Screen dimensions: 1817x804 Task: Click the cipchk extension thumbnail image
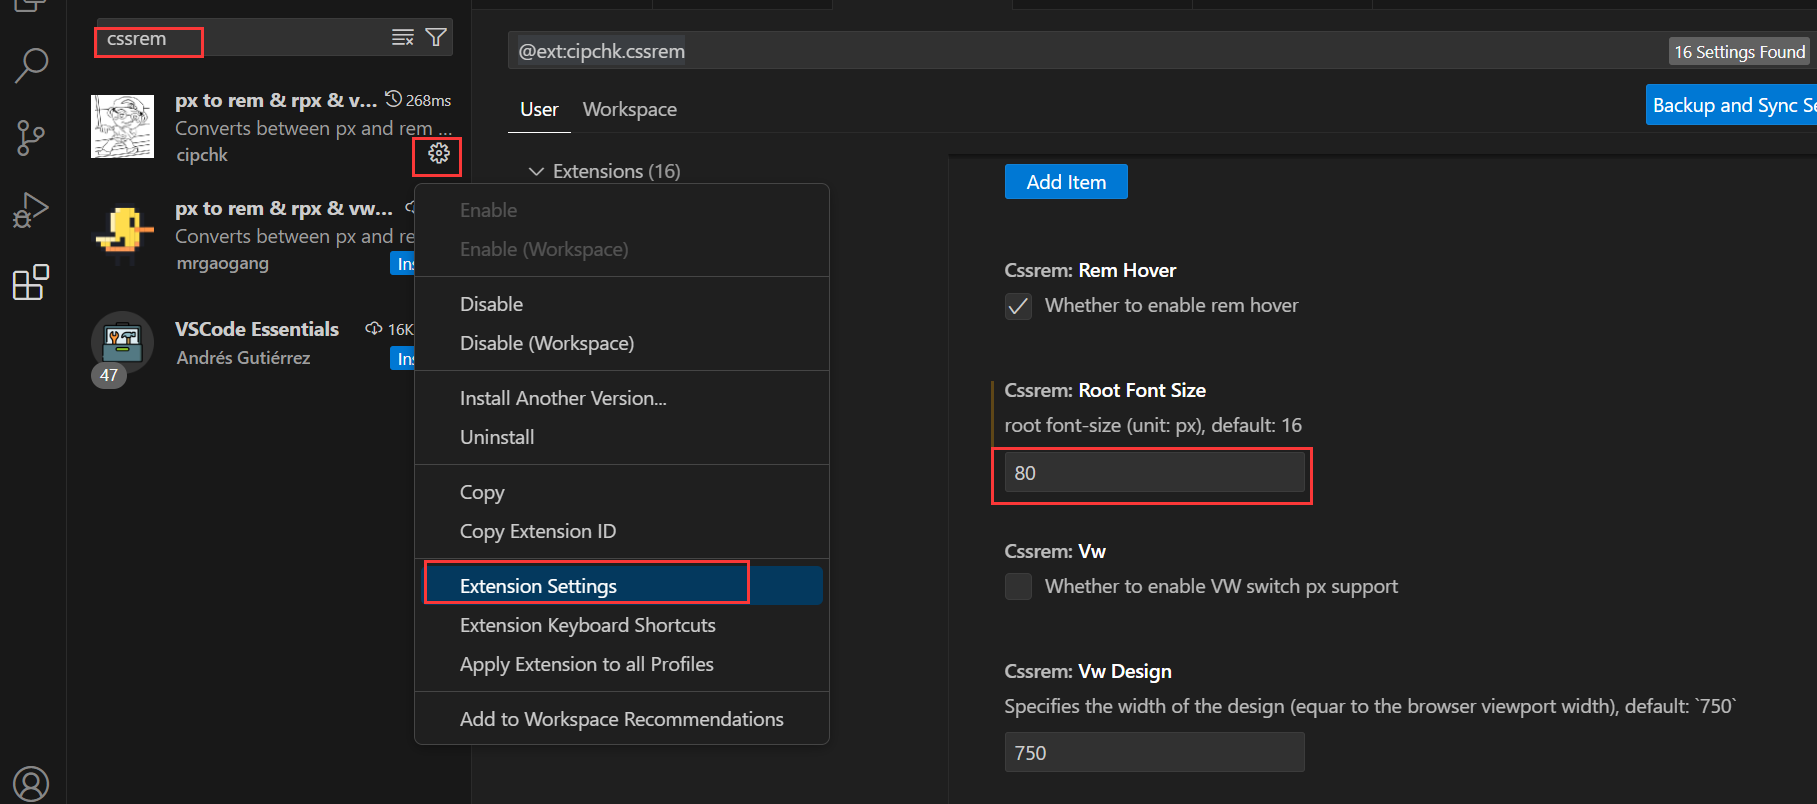[x=122, y=127]
